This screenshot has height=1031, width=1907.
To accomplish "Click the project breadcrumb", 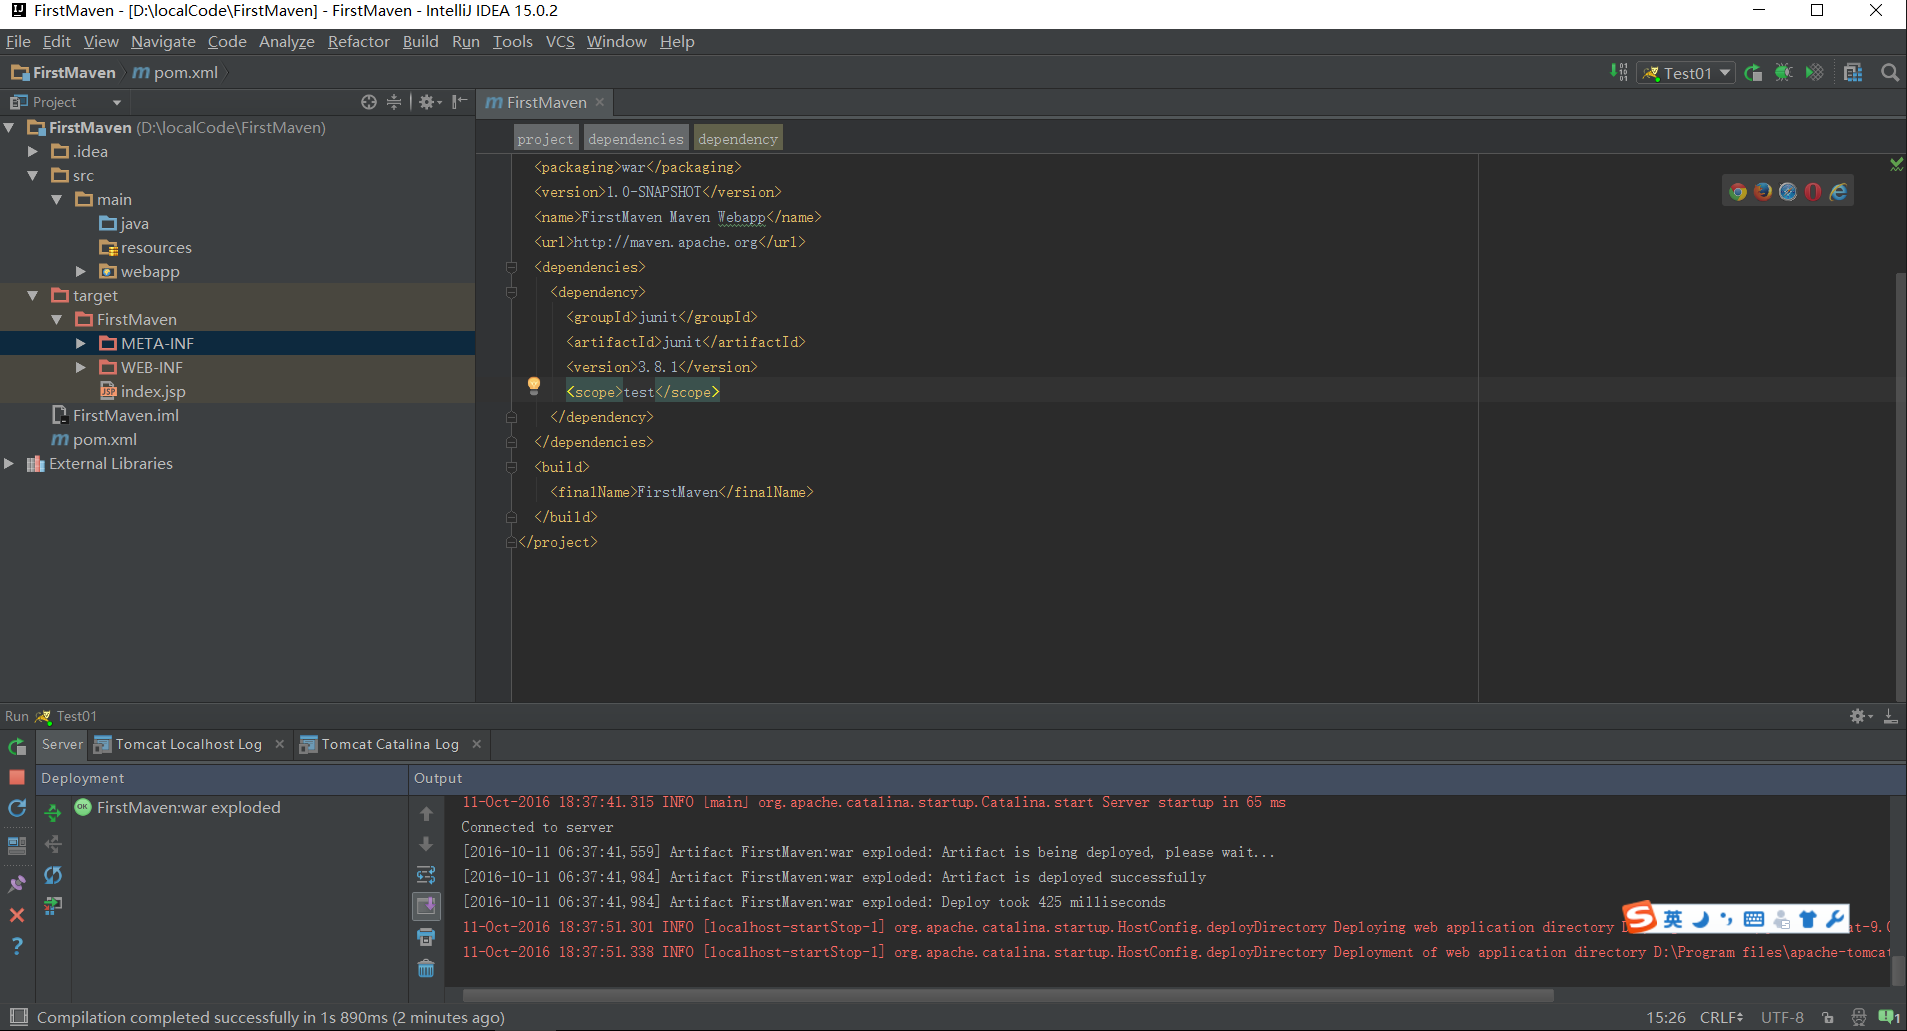I will click(545, 139).
